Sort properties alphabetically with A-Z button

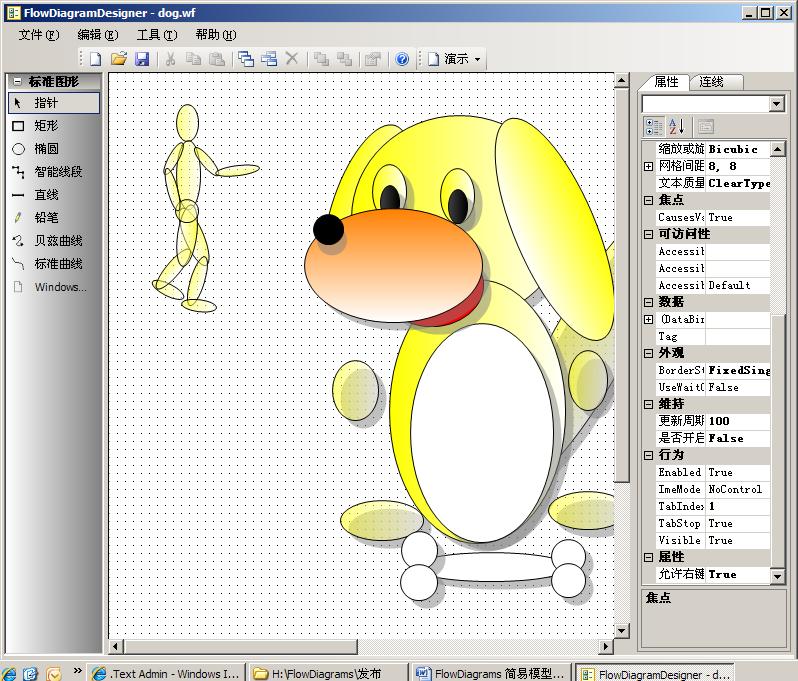point(677,126)
